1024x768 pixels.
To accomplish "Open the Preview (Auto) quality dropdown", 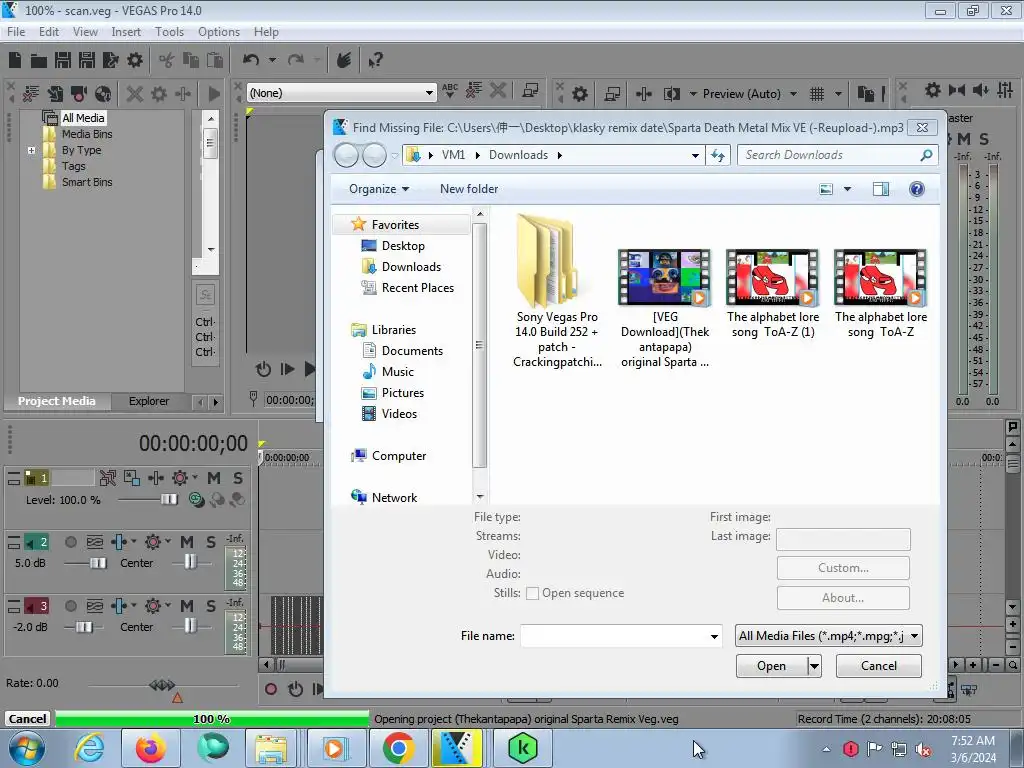I will (793, 94).
